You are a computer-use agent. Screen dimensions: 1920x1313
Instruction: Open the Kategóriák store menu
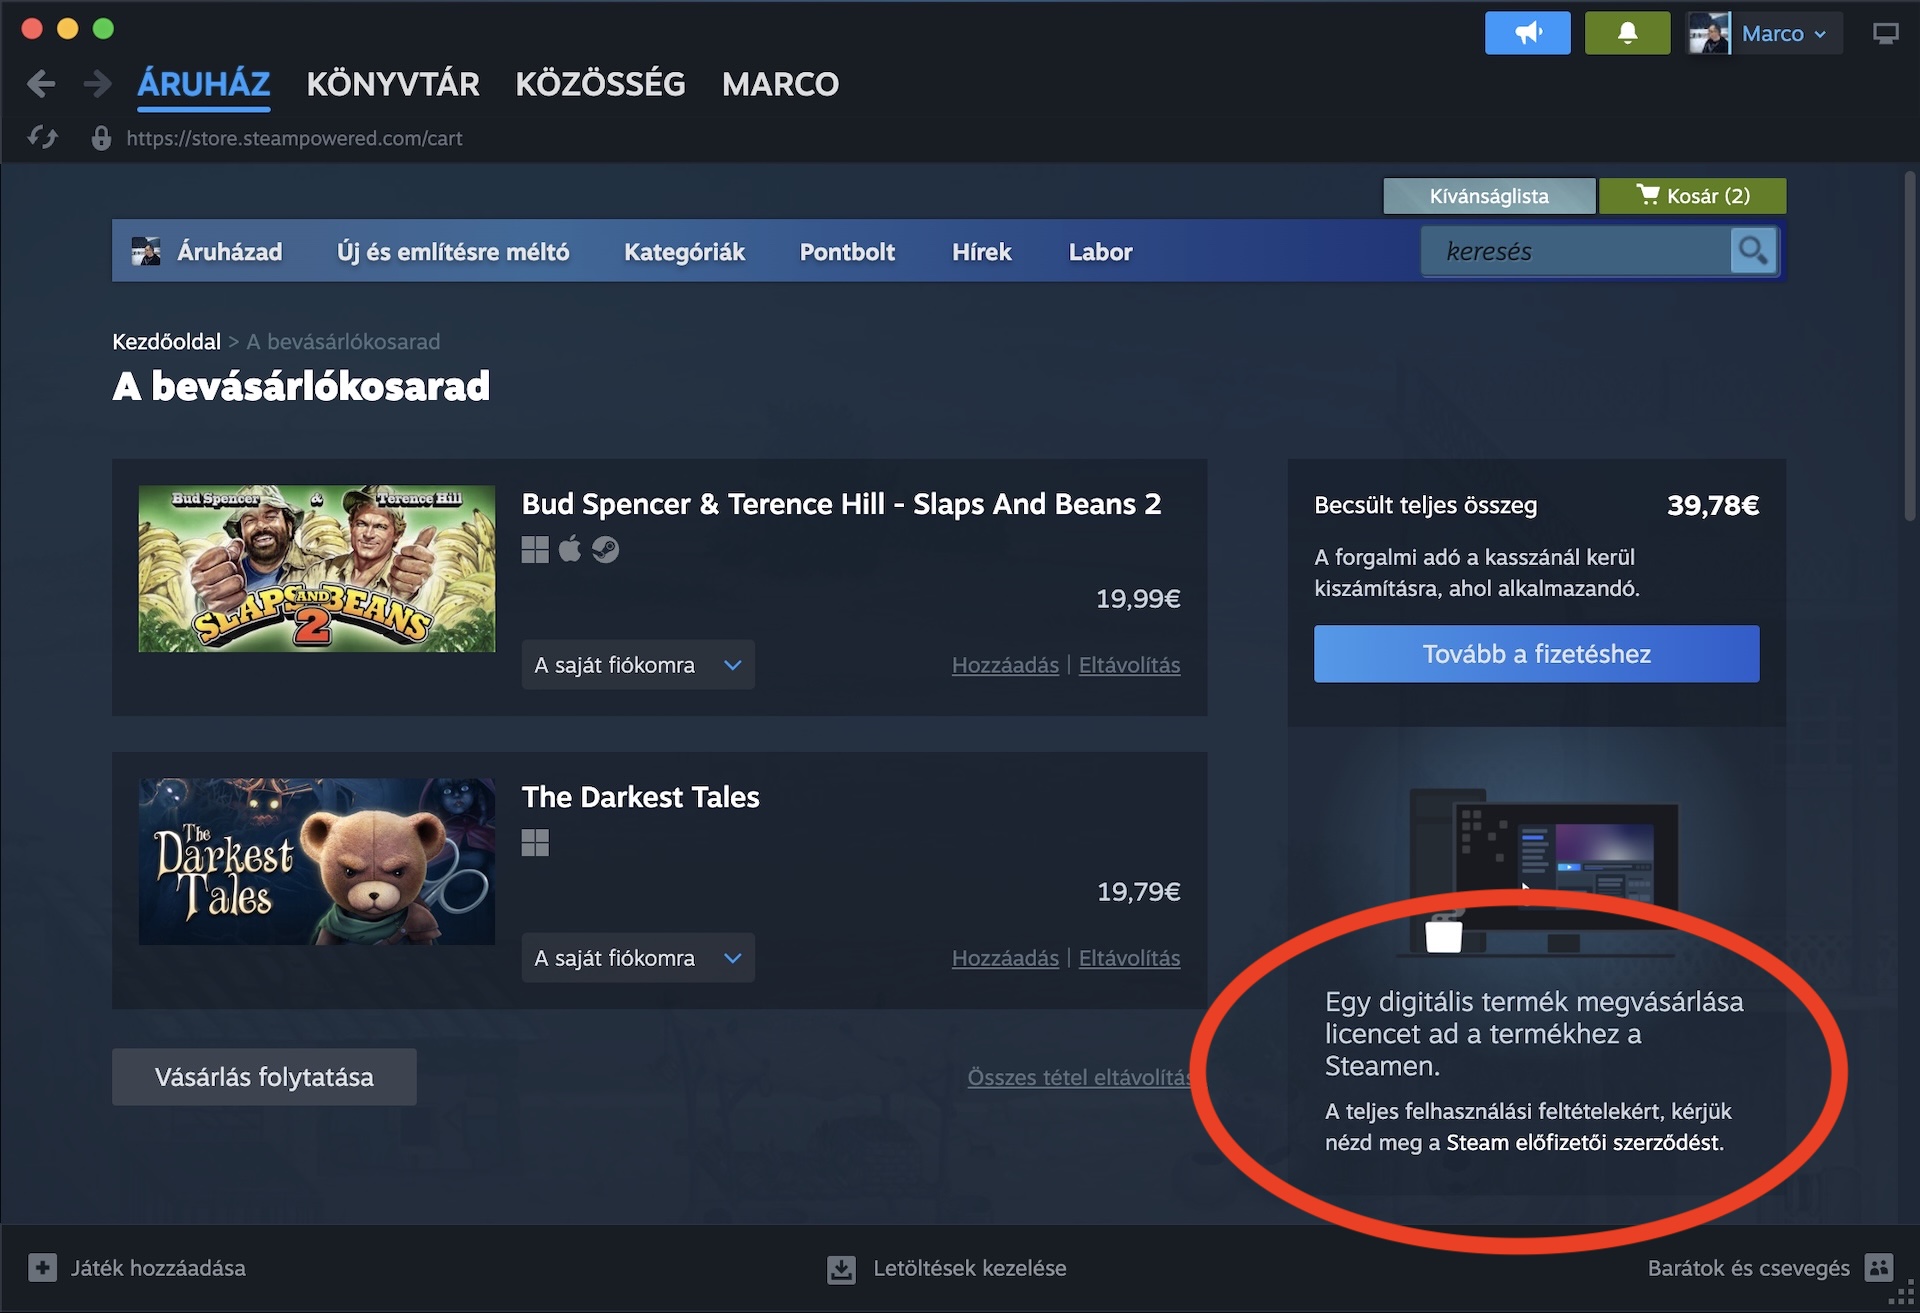click(x=684, y=252)
